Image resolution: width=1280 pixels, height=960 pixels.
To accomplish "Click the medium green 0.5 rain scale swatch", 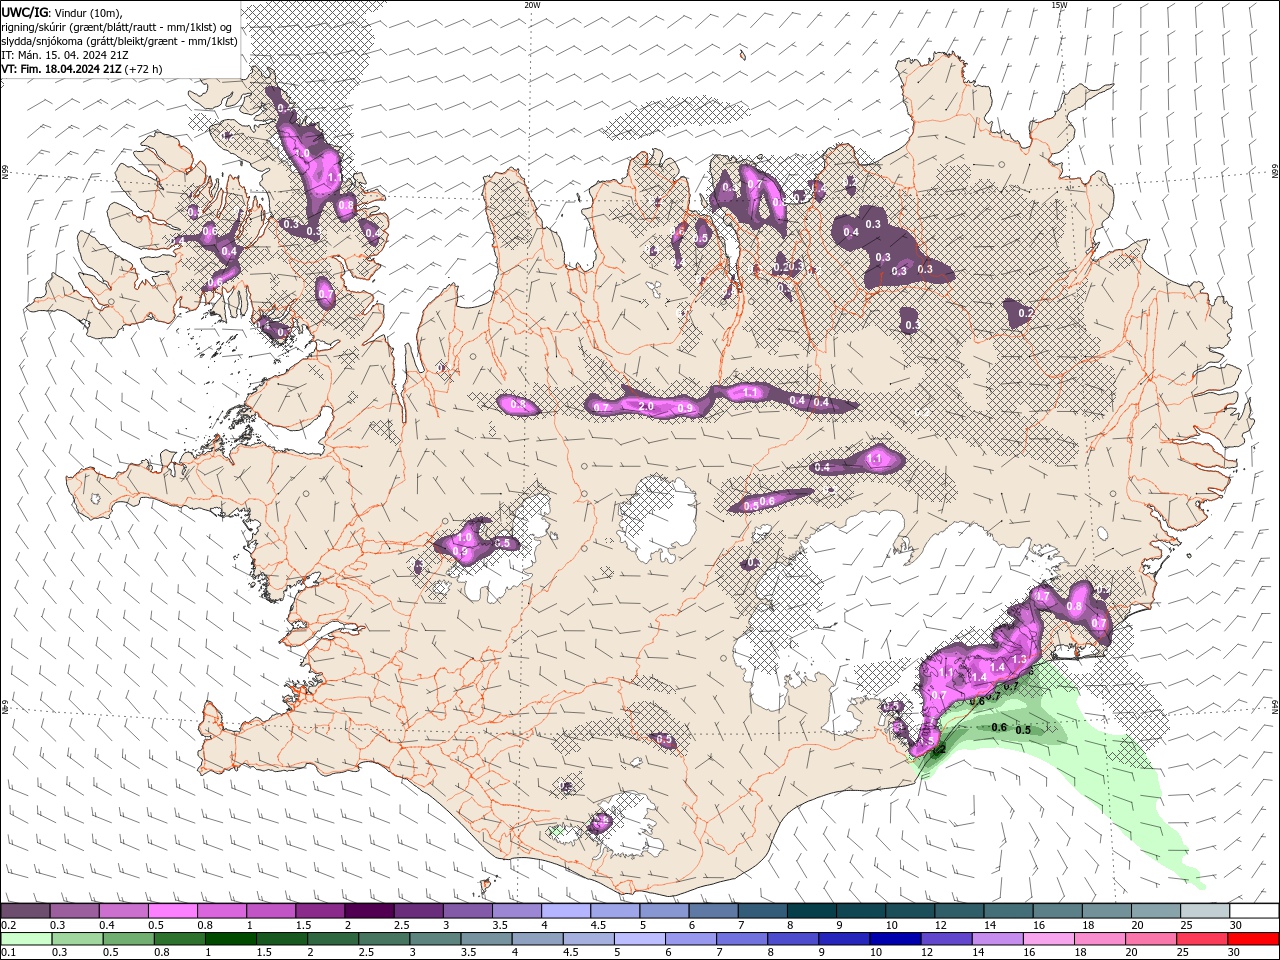I will coord(129,939).
